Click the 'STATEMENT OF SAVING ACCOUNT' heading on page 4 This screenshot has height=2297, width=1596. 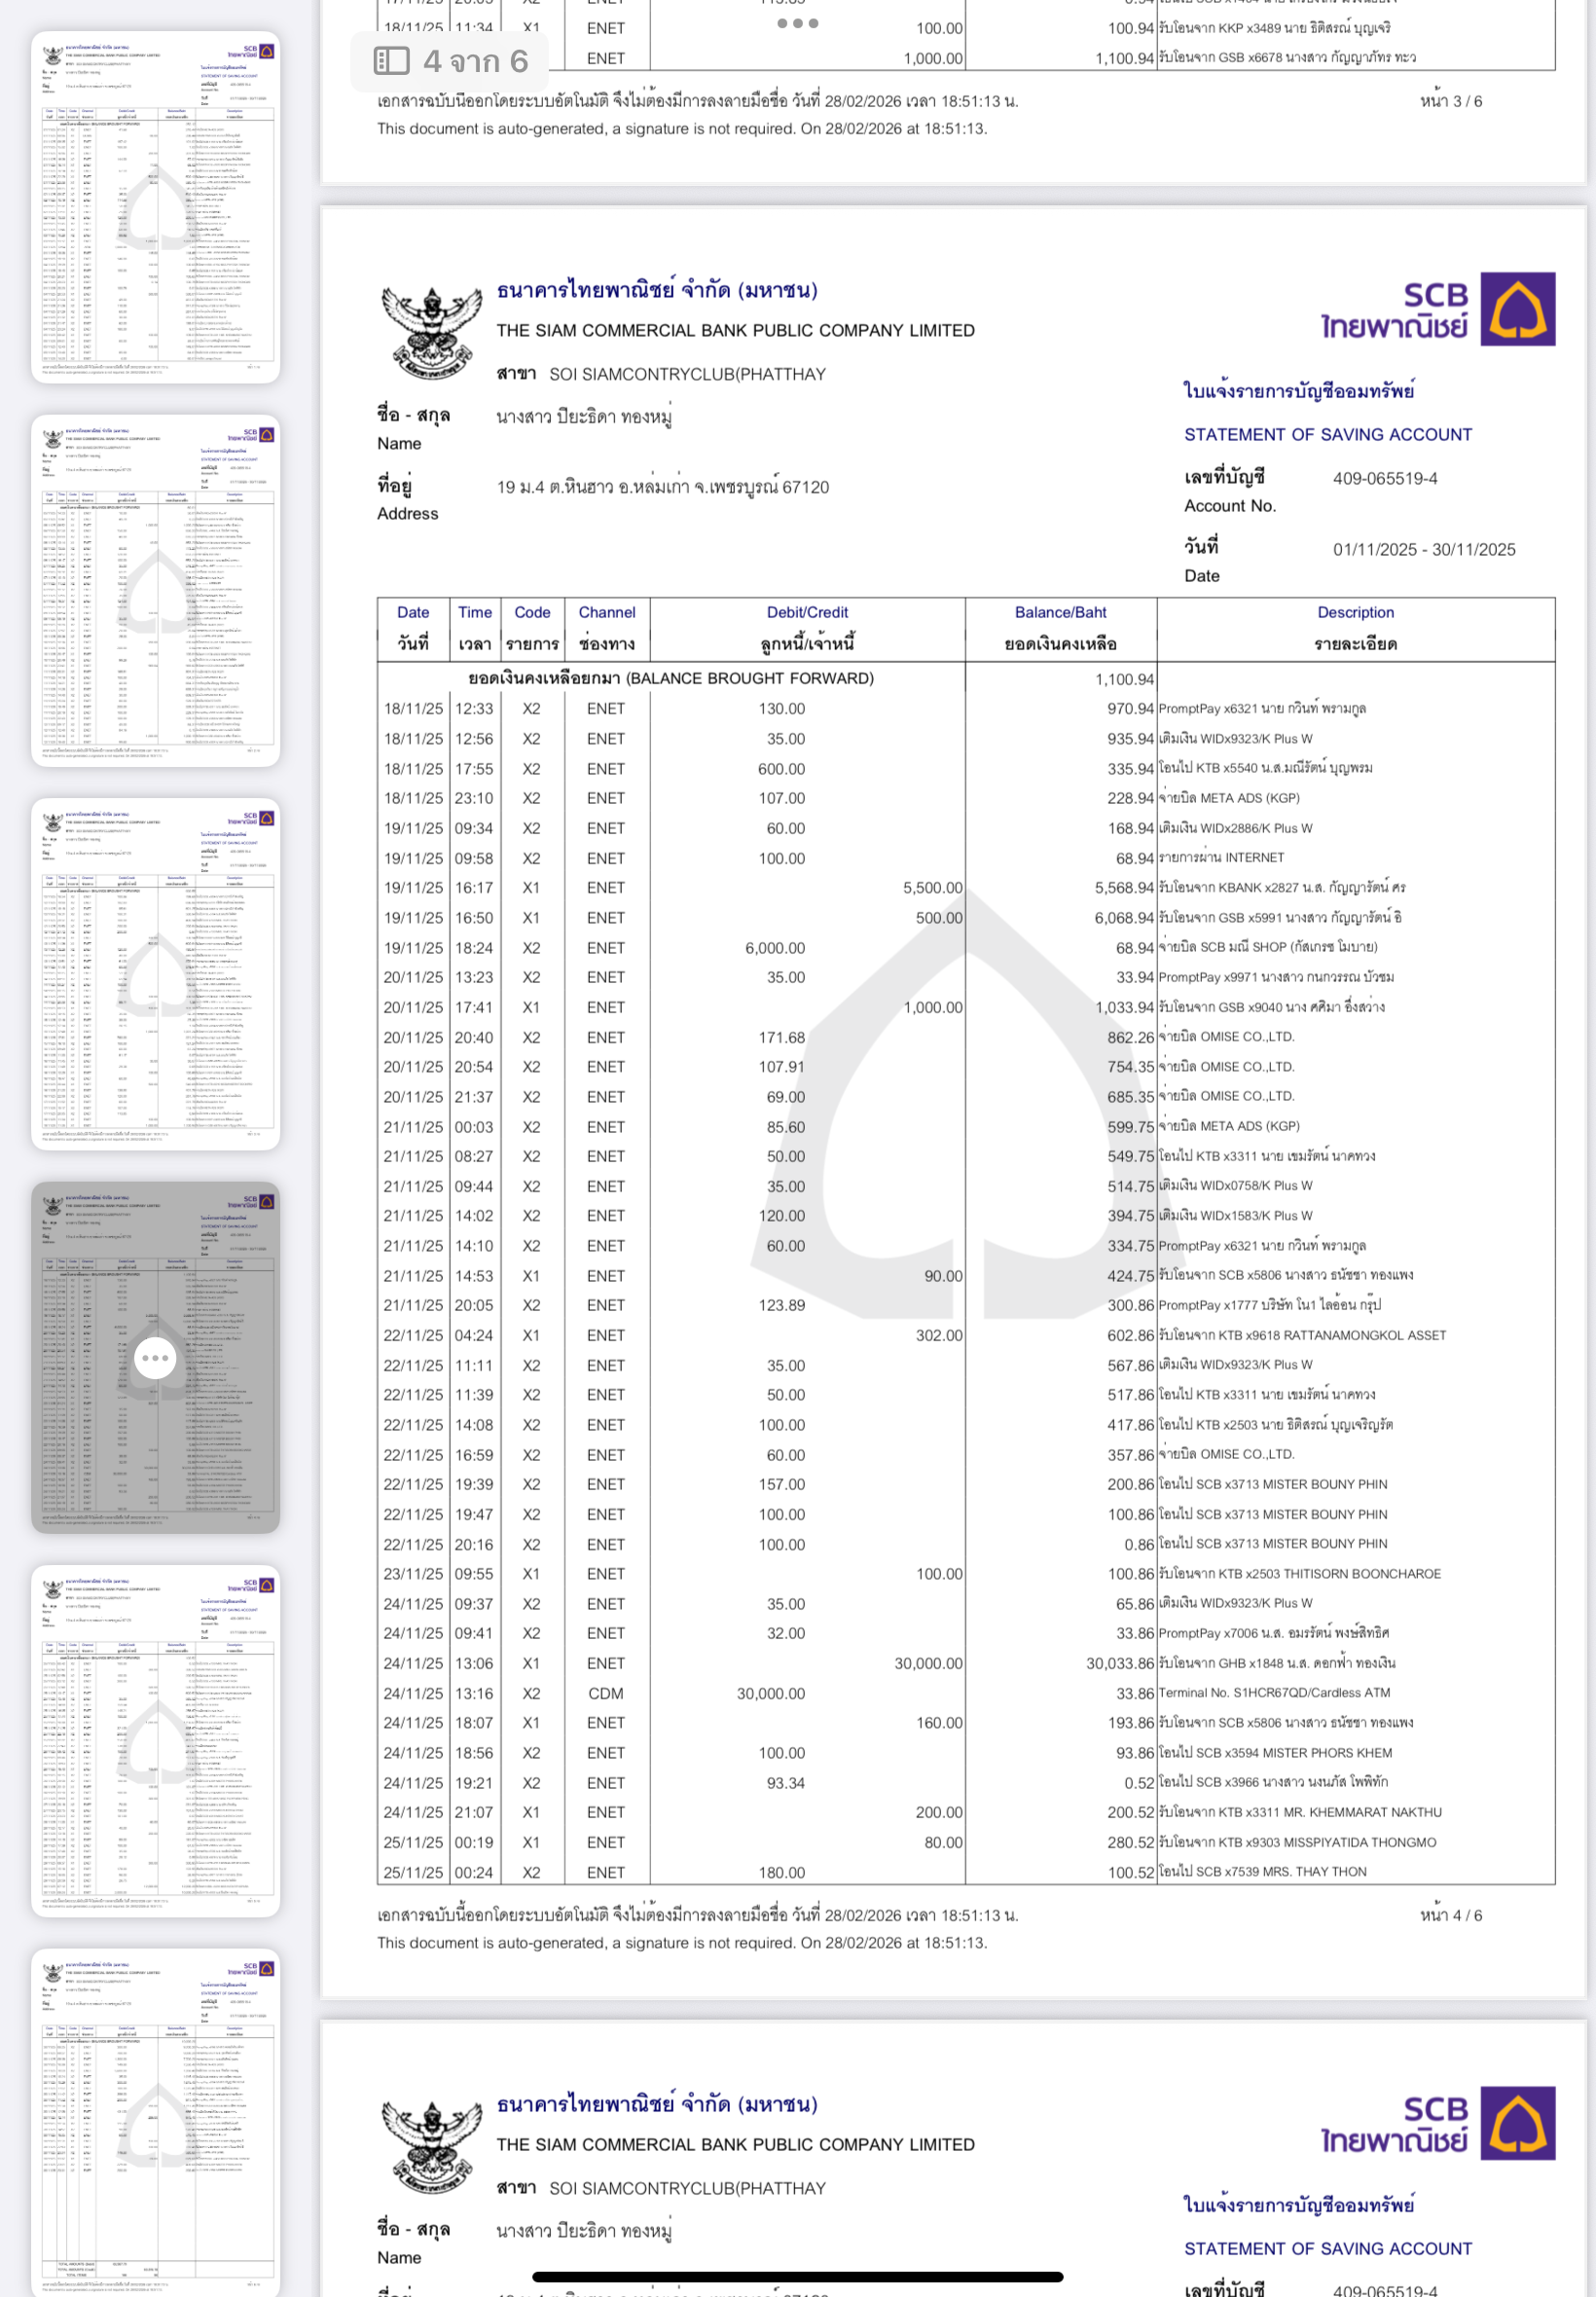click(x=1327, y=434)
